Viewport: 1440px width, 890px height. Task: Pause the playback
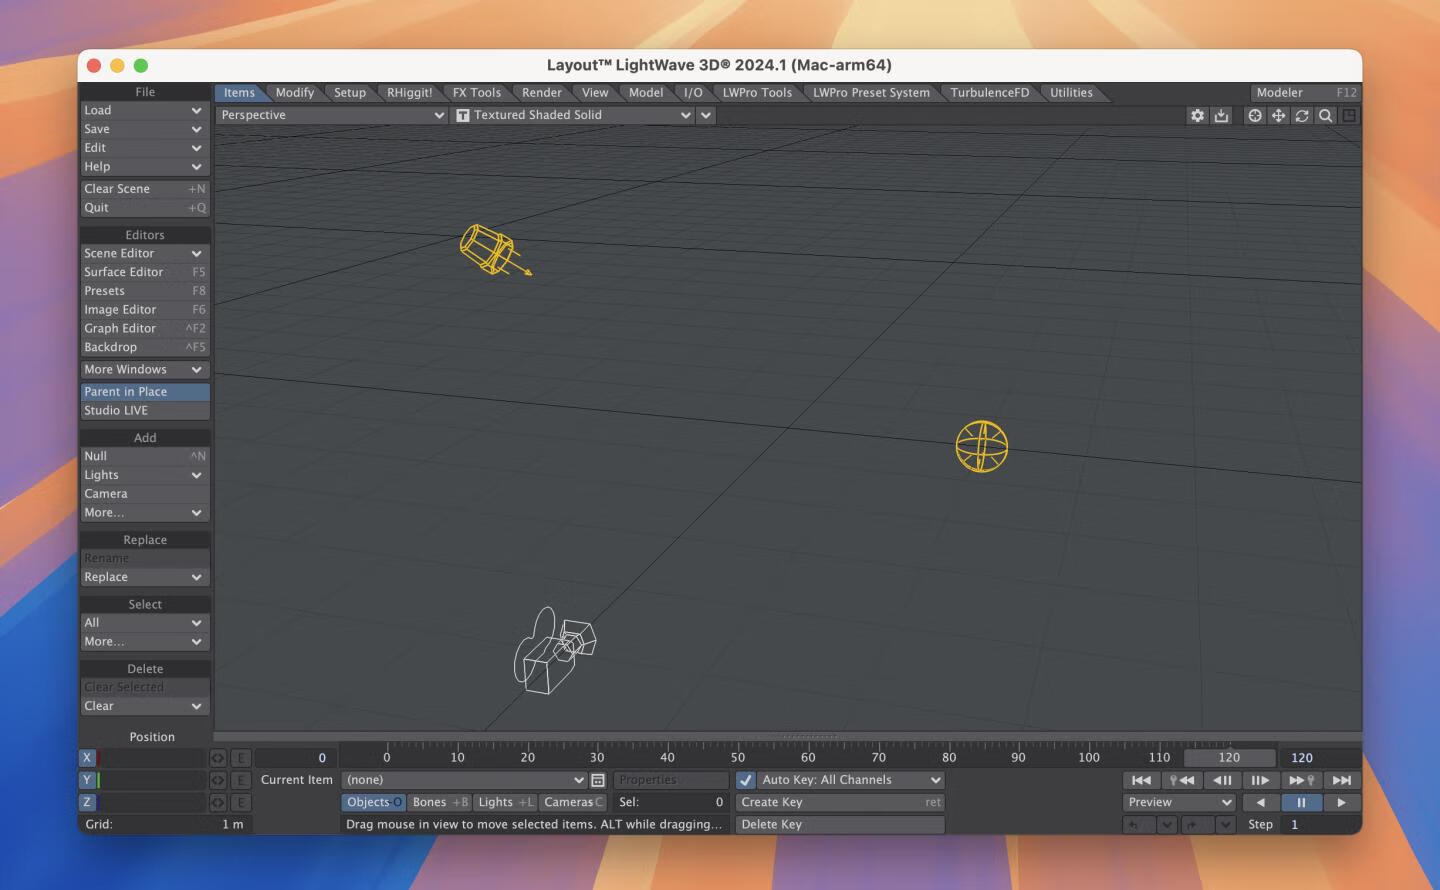(1301, 802)
